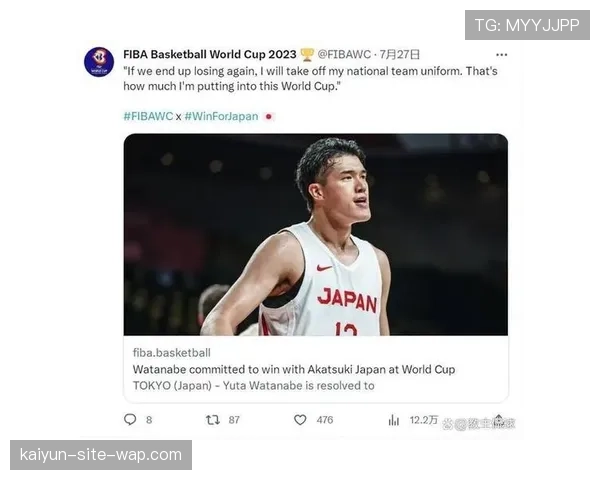Click the view analytics bar chart icon
The height and width of the screenshot is (480, 600).
pos(394,421)
